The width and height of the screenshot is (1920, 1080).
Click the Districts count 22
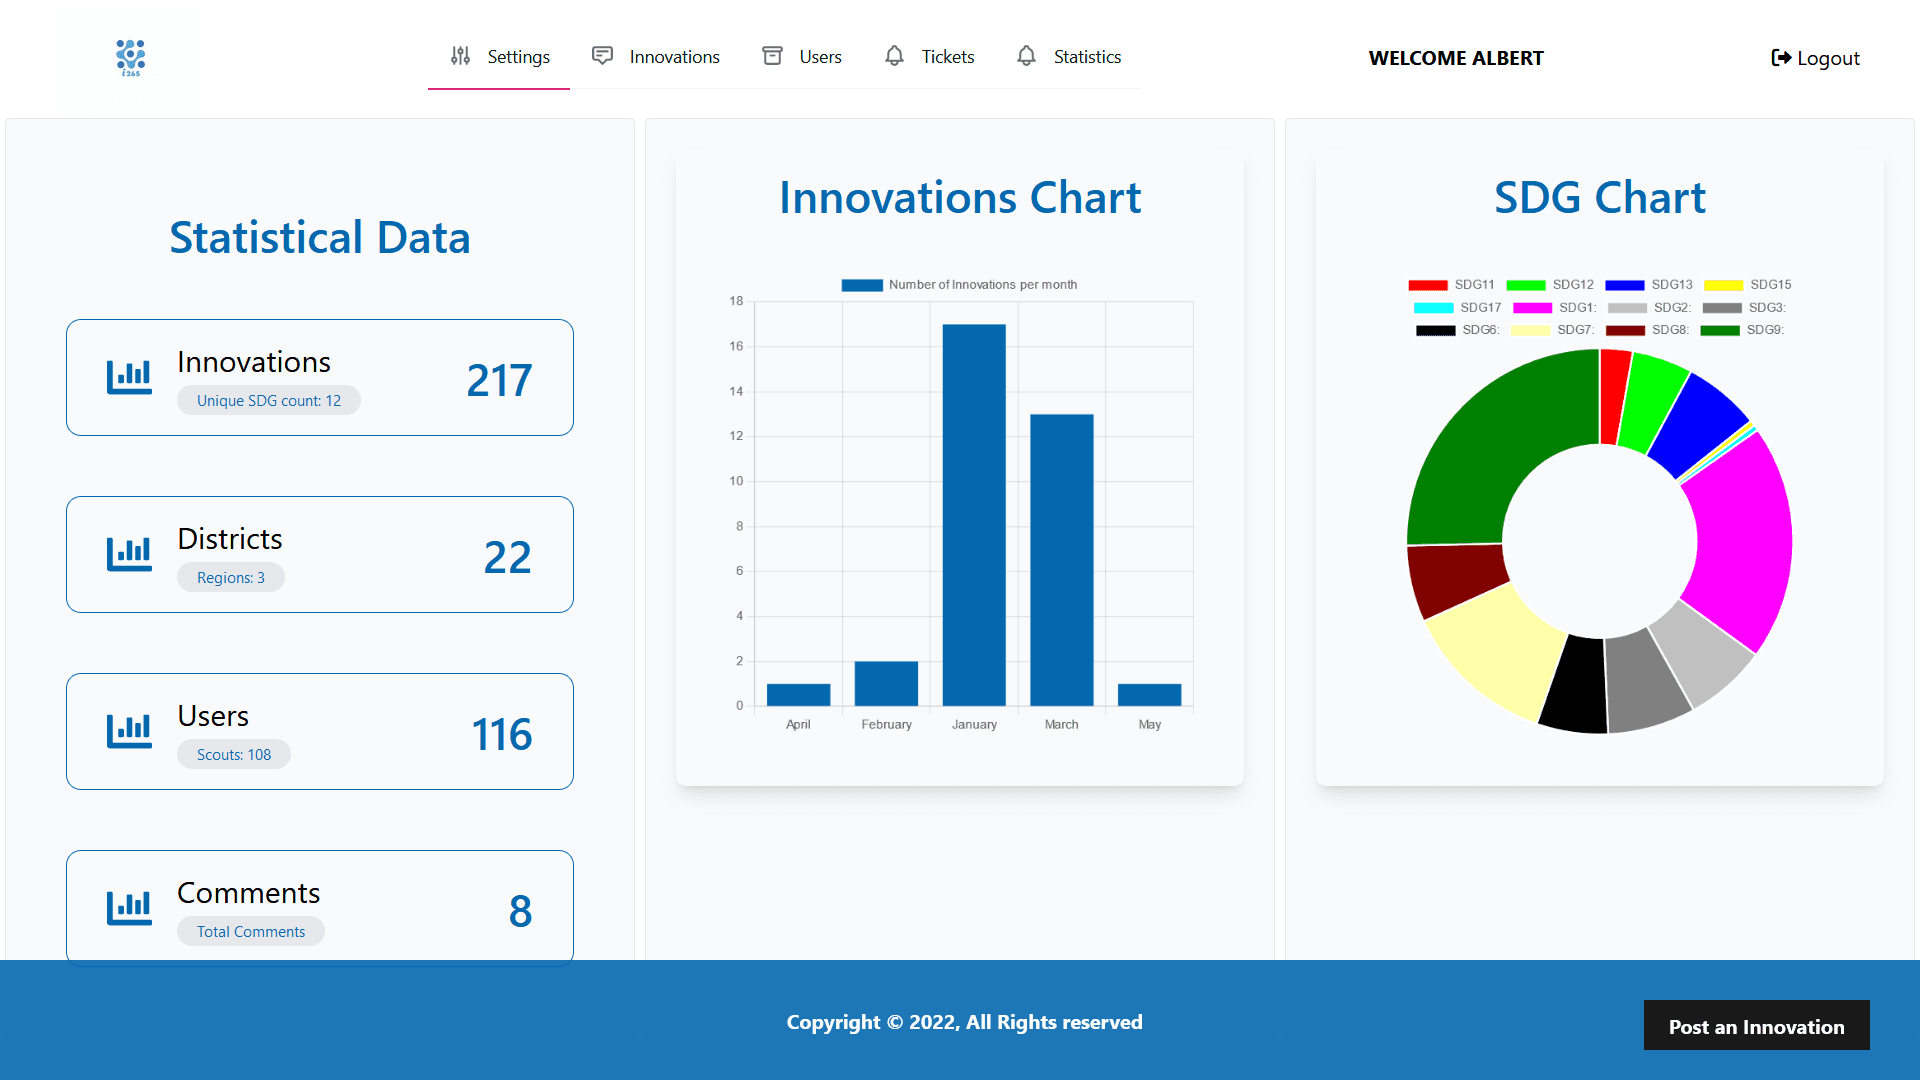[507, 557]
